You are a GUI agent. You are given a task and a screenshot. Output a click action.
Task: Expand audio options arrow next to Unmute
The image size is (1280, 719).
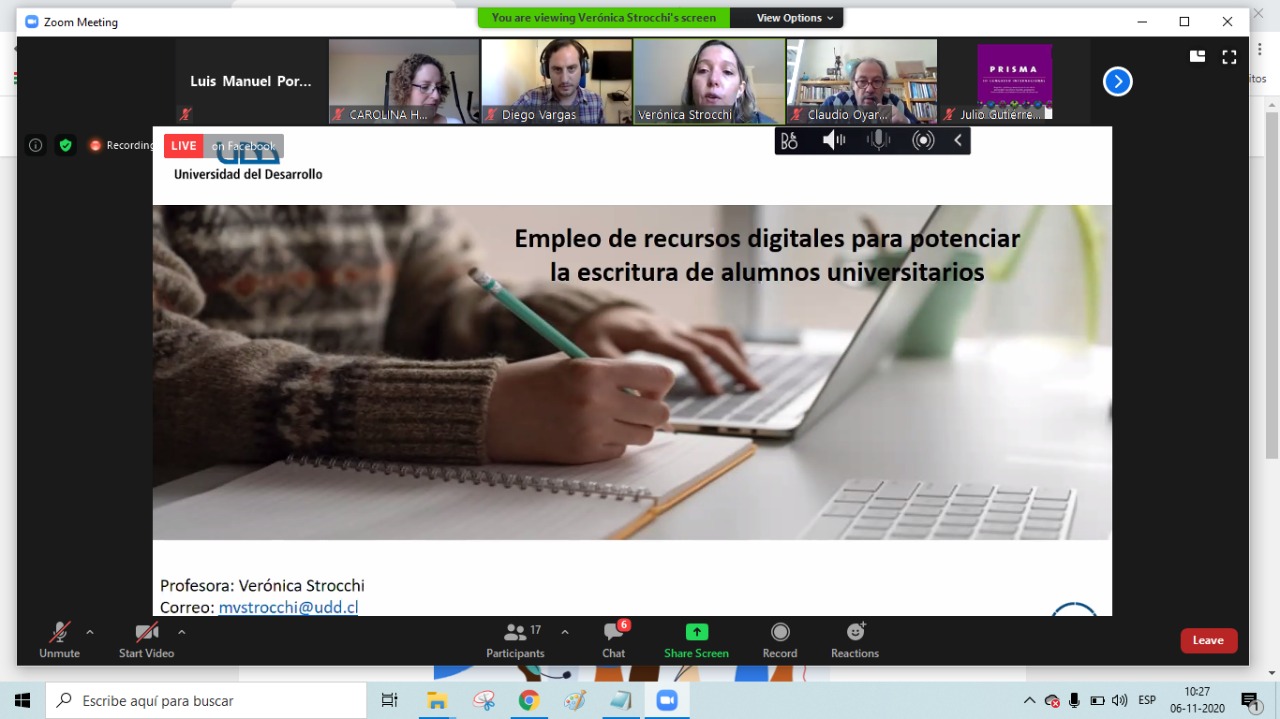pyautogui.click(x=90, y=632)
